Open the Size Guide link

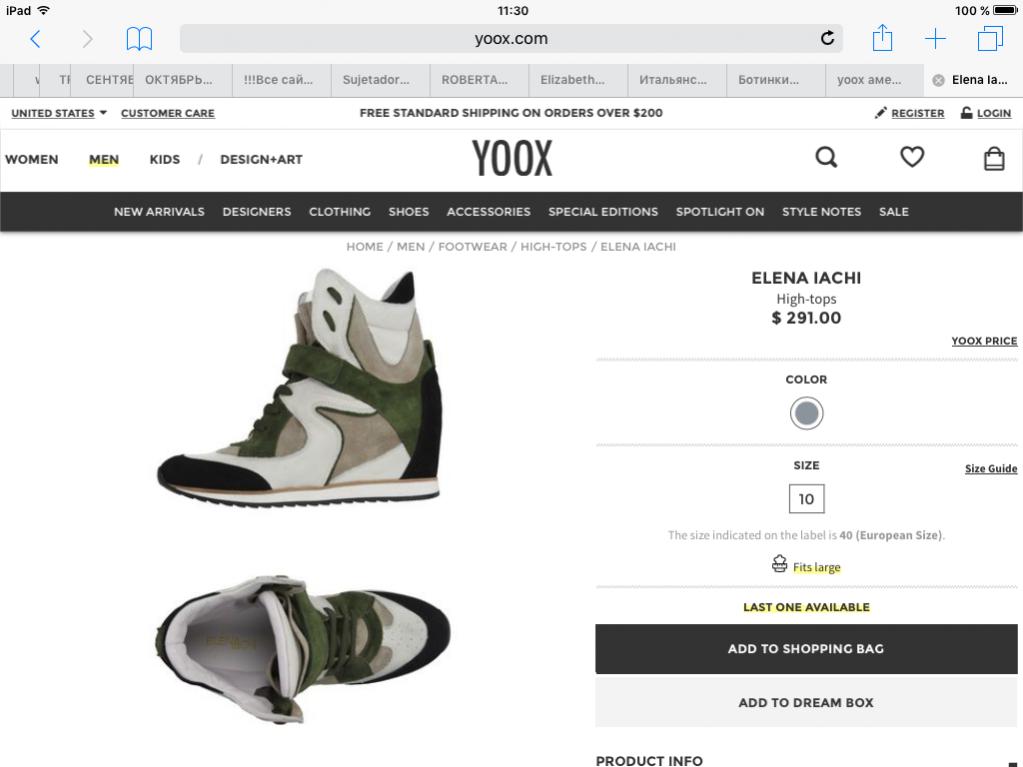[990, 468]
